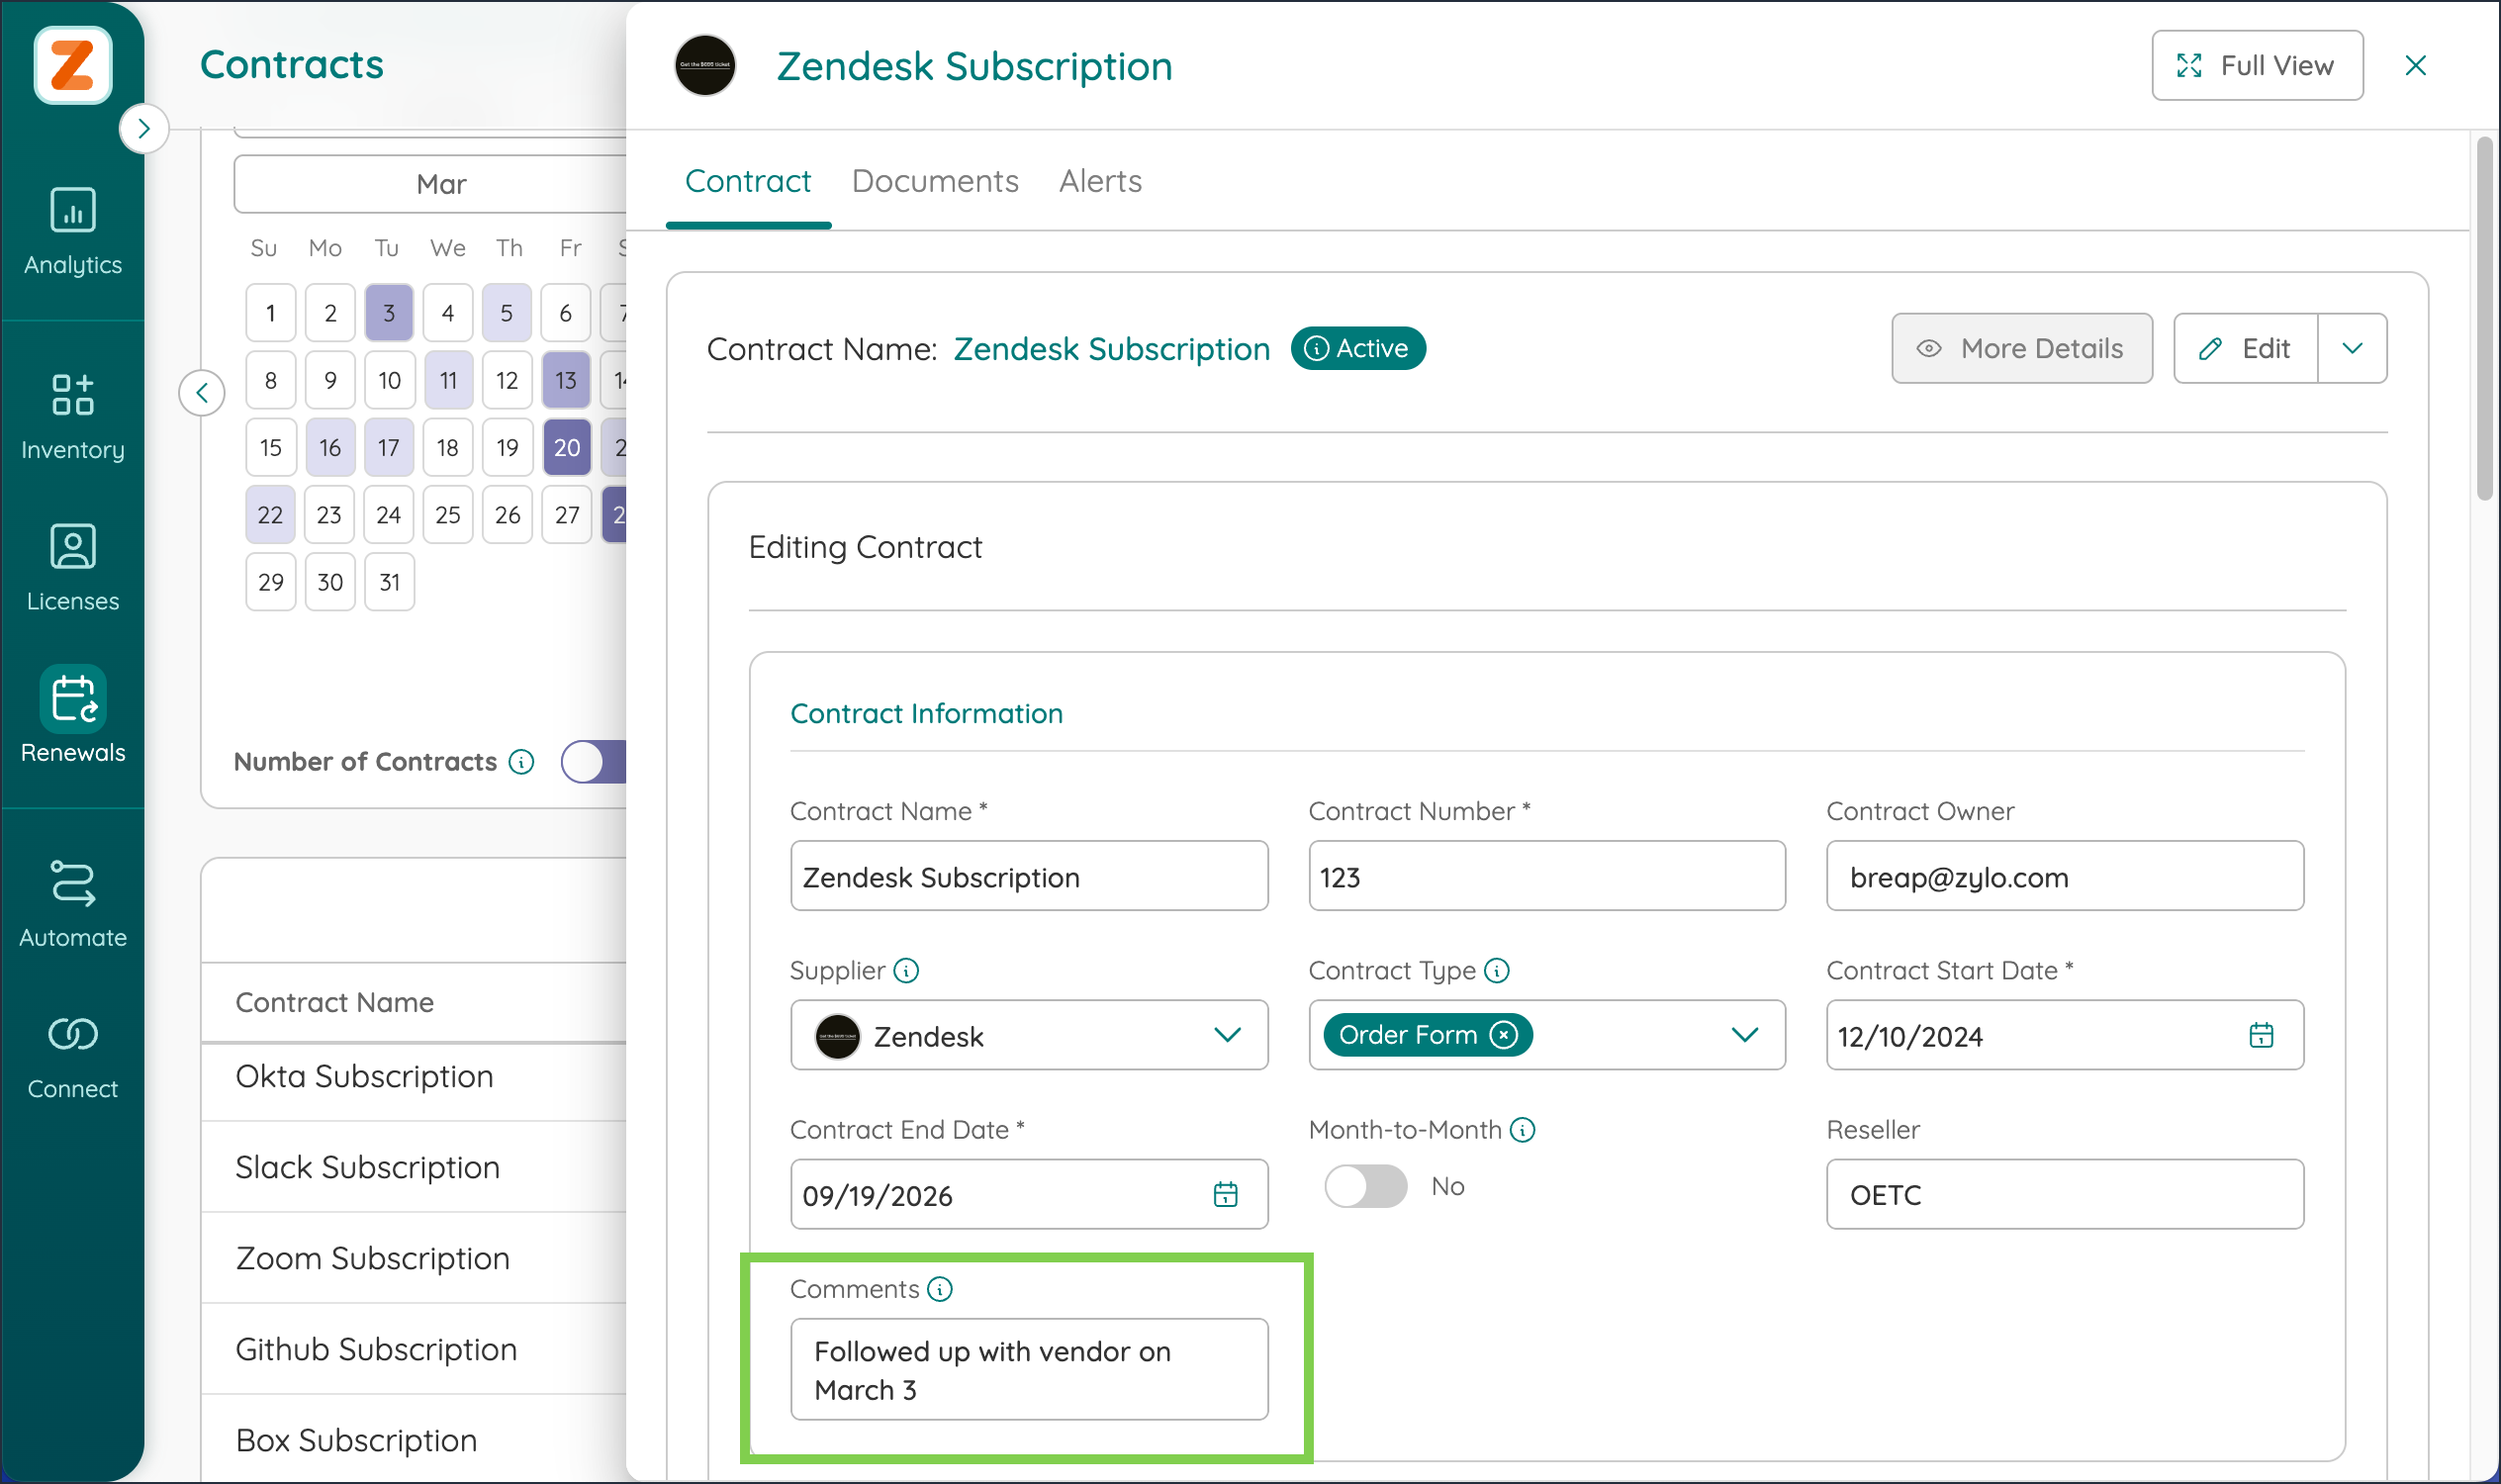Open Analytics in the sidebar
Image resolution: width=2501 pixels, height=1484 pixels.
pos(72,231)
